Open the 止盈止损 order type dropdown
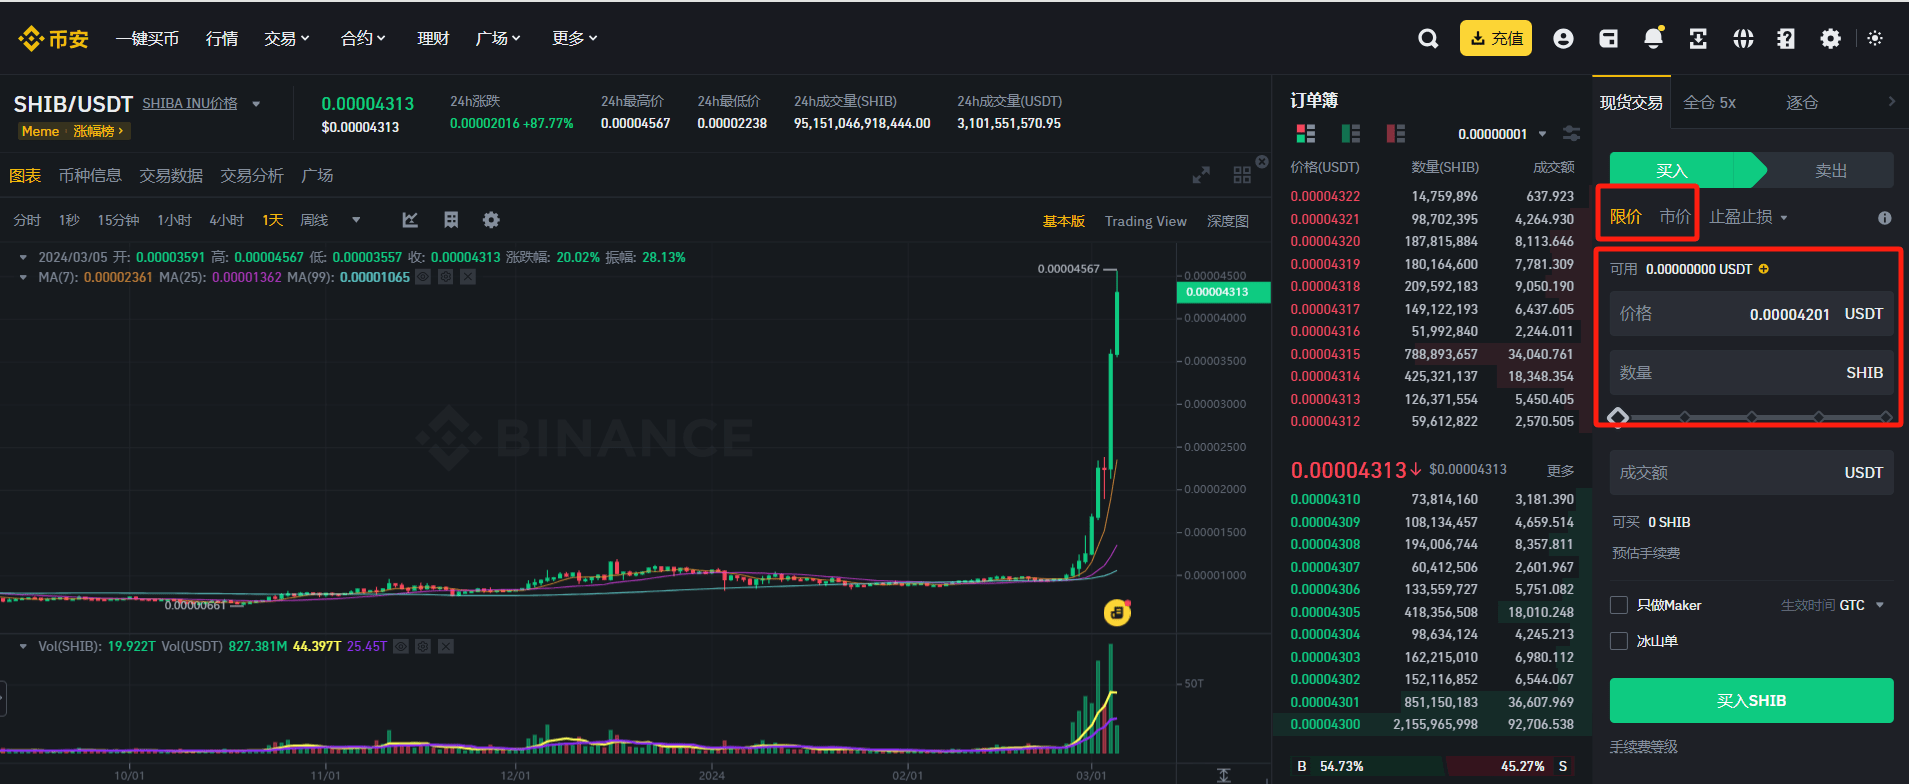The width and height of the screenshot is (1909, 784). pyautogui.click(x=1748, y=217)
